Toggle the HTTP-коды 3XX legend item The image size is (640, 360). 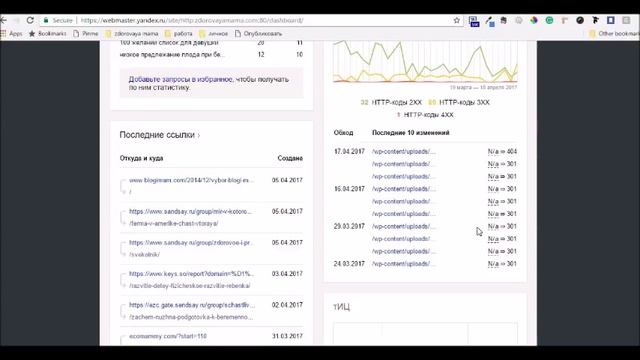[x=459, y=102]
